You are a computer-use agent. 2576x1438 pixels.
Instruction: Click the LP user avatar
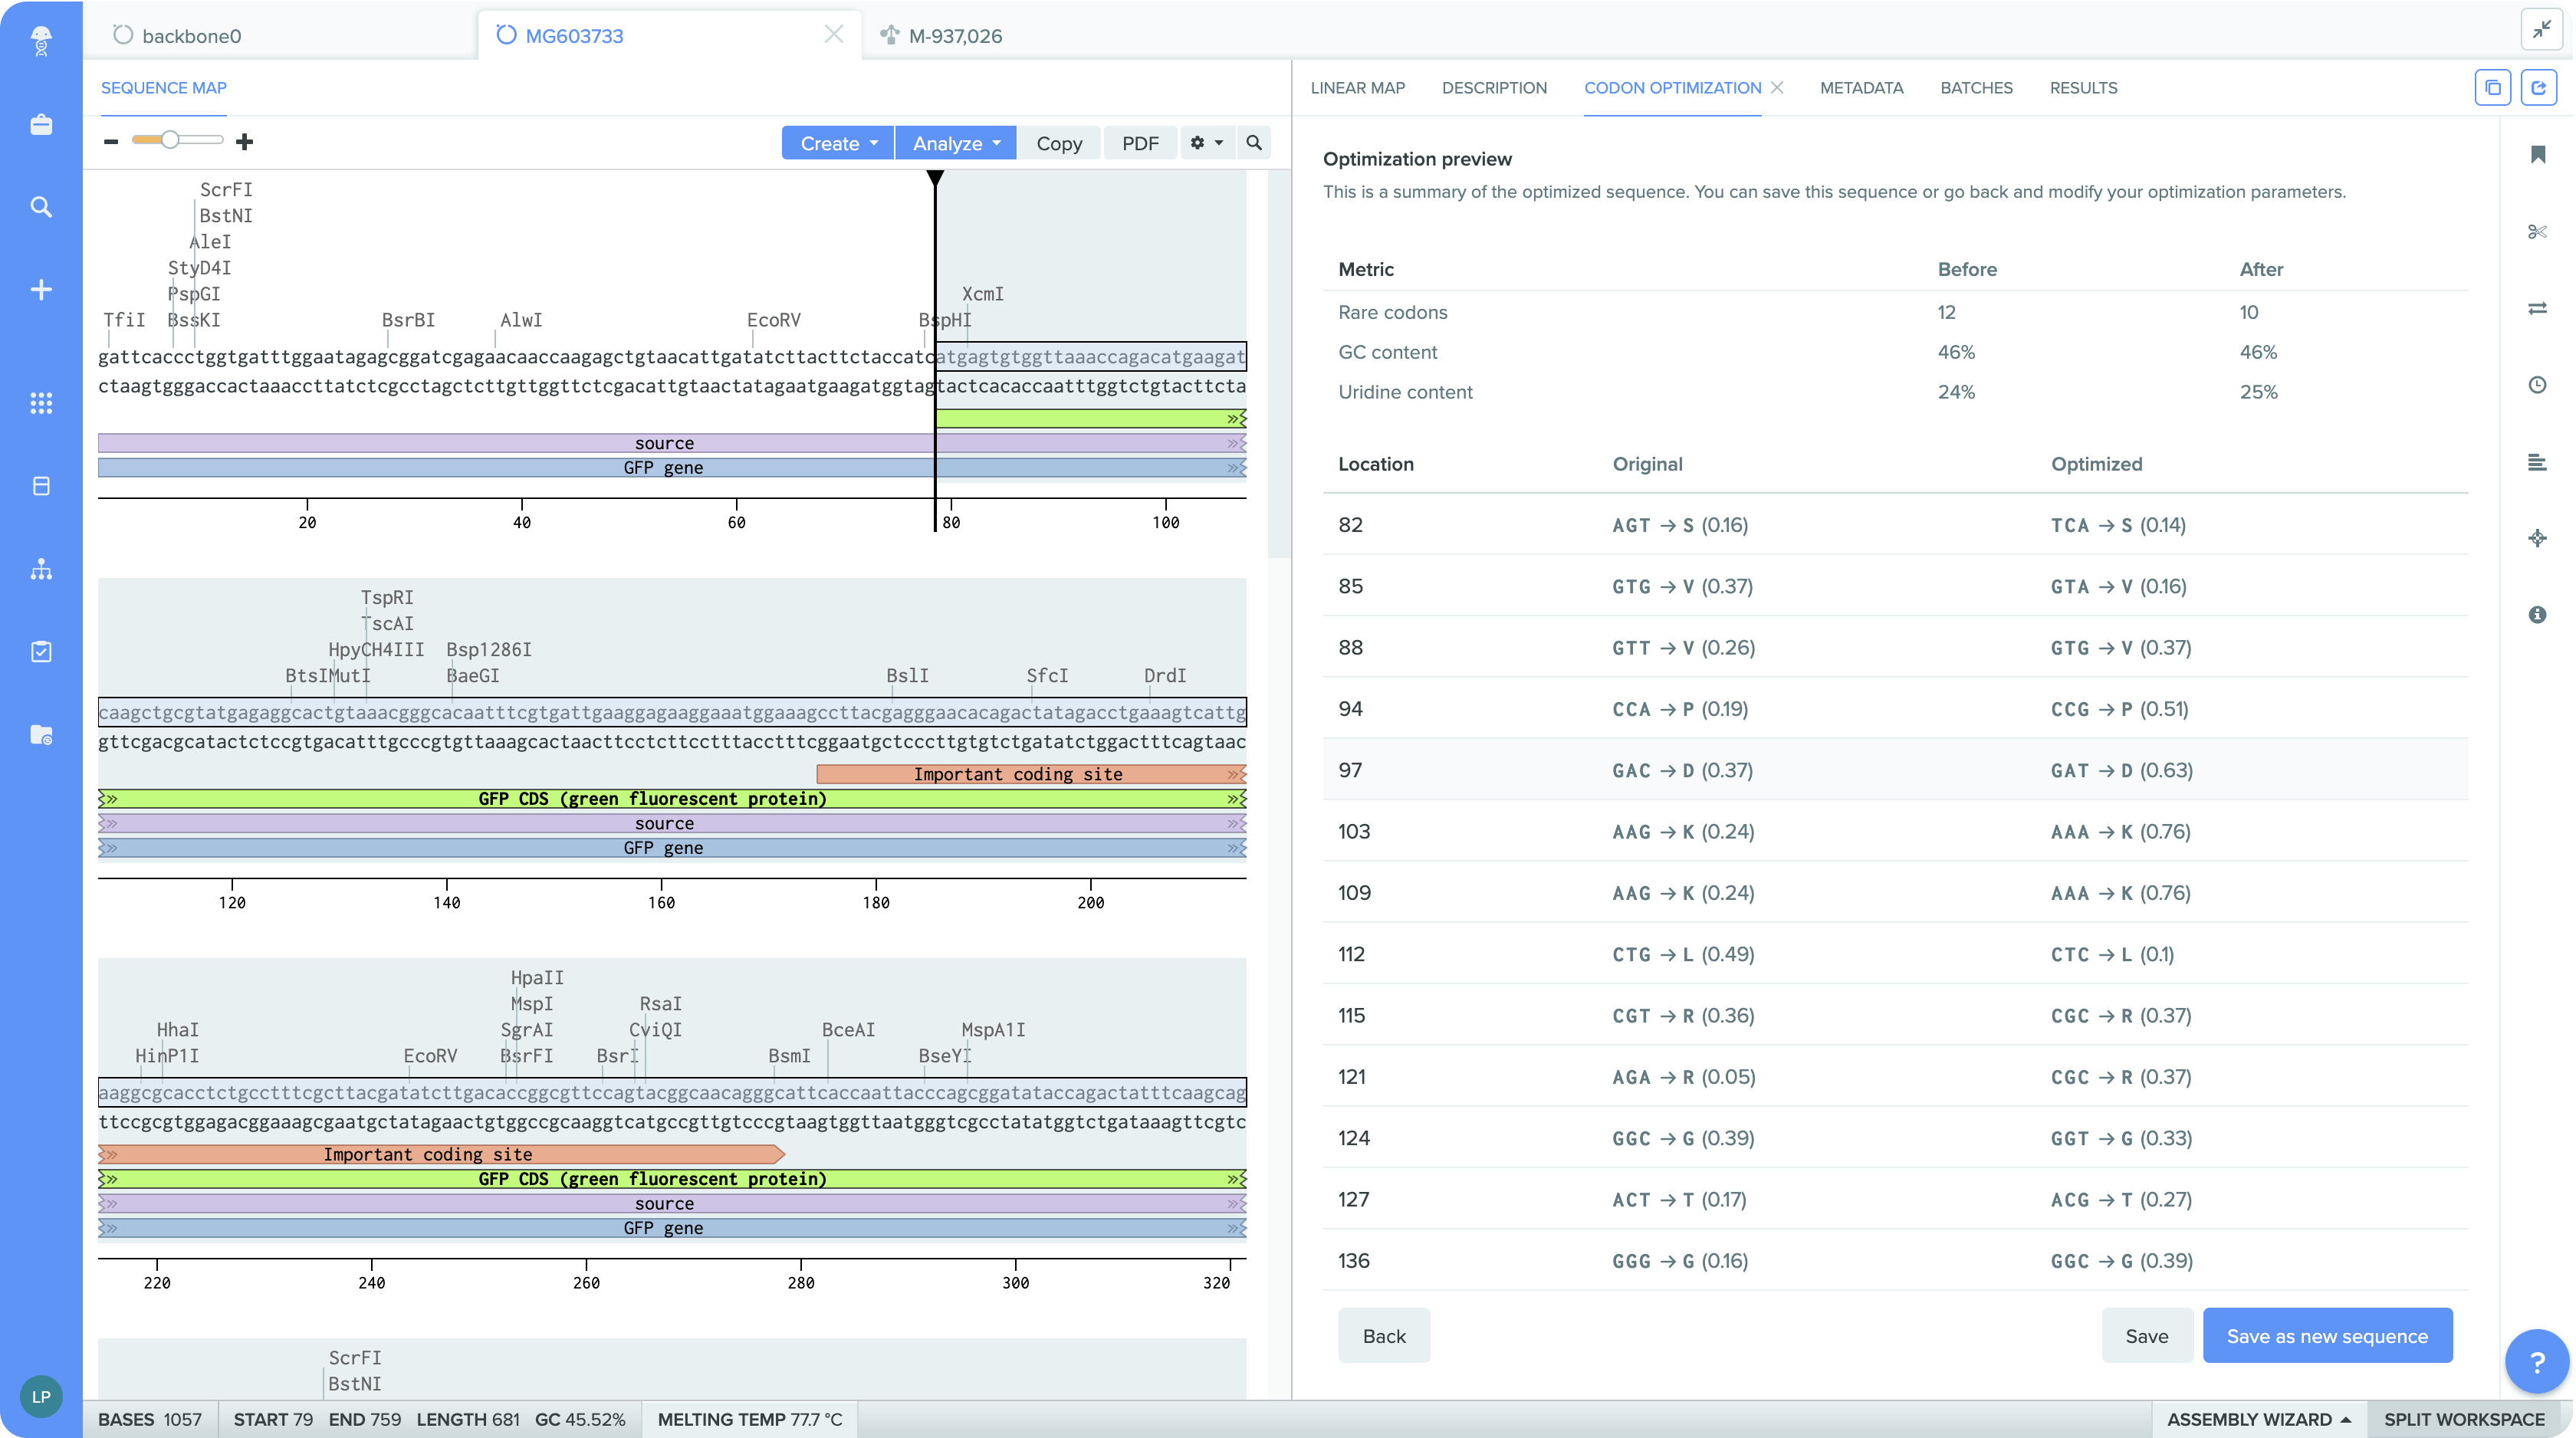click(x=41, y=1396)
